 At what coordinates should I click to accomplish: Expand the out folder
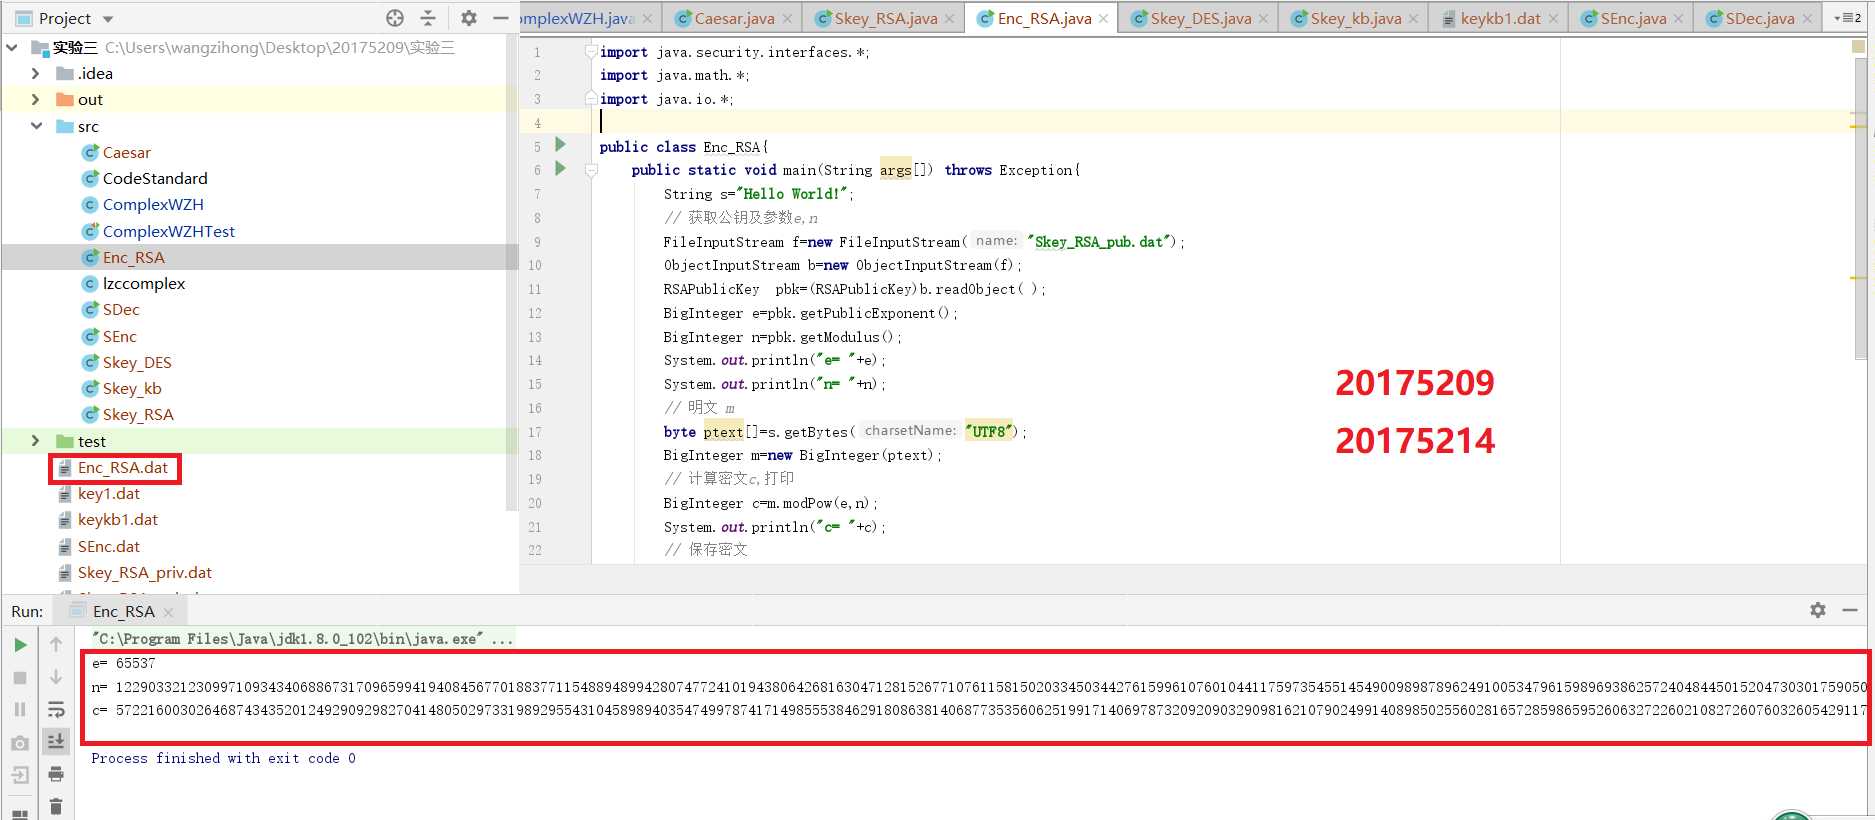pos(36,99)
